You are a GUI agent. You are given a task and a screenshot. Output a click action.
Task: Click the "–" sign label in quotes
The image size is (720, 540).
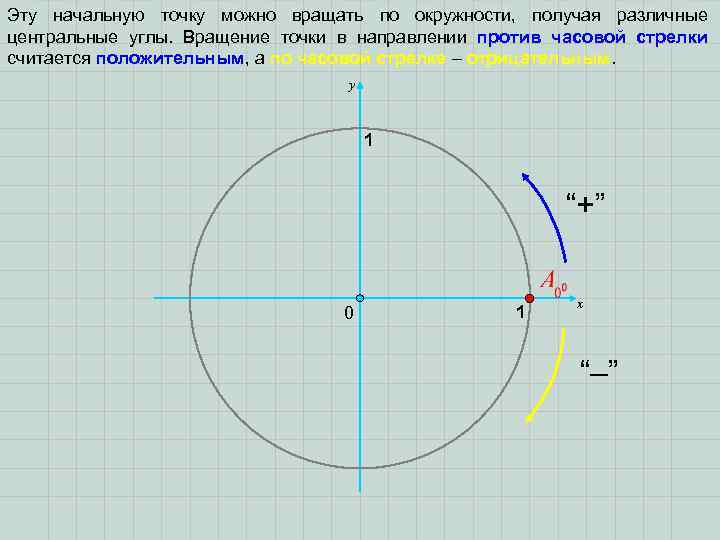click(599, 369)
